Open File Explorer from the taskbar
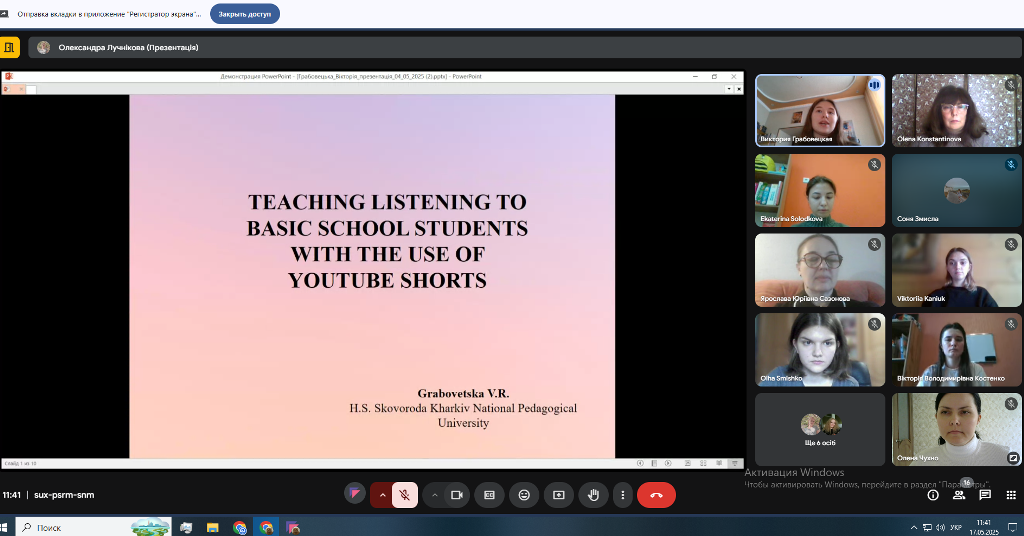The width and height of the screenshot is (1024, 536). coord(212,528)
